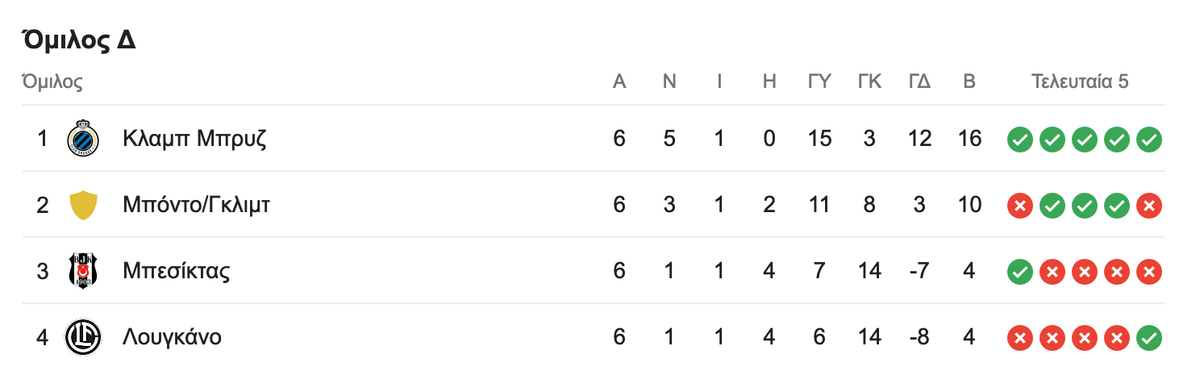Click Club Brugge's 16 points value
This screenshot has width=1200, height=392.
click(969, 139)
